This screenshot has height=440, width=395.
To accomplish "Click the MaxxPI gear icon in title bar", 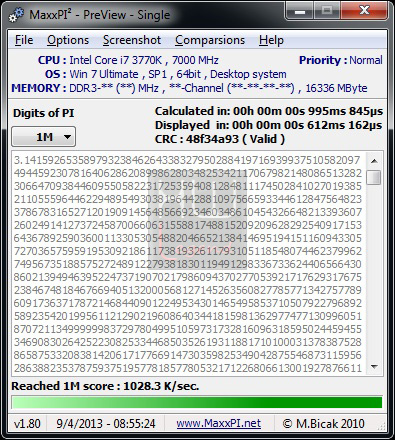I will pos(16,15).
